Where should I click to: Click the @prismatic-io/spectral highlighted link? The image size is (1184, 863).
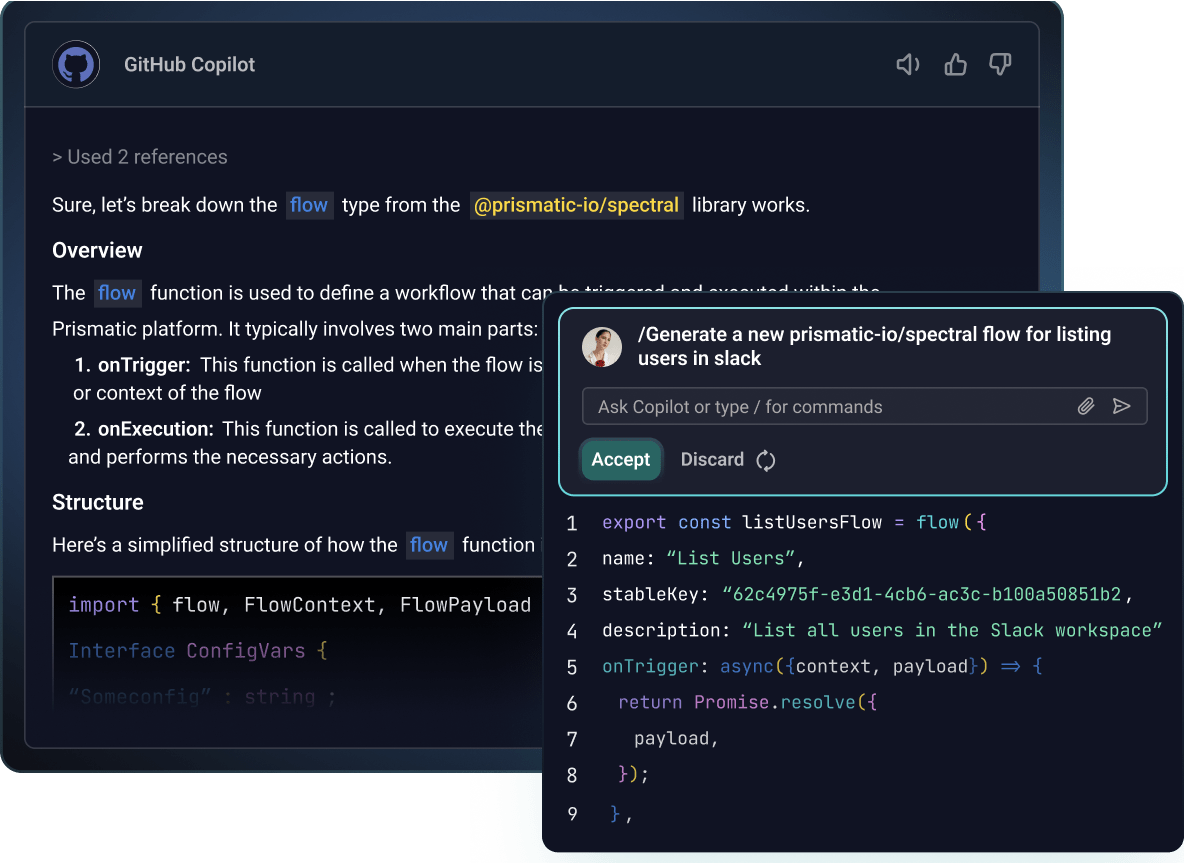(x=576, y=205)
